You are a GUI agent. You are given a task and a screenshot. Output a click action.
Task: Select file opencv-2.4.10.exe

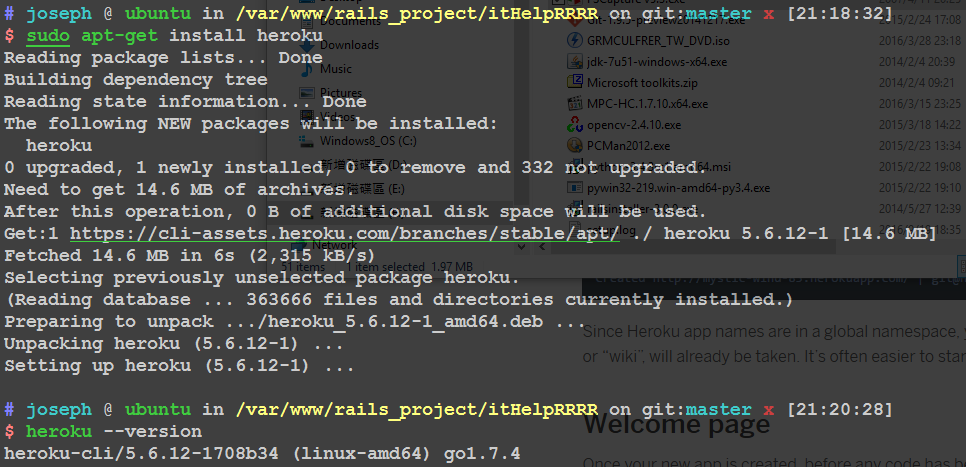(x=634, y=124)
